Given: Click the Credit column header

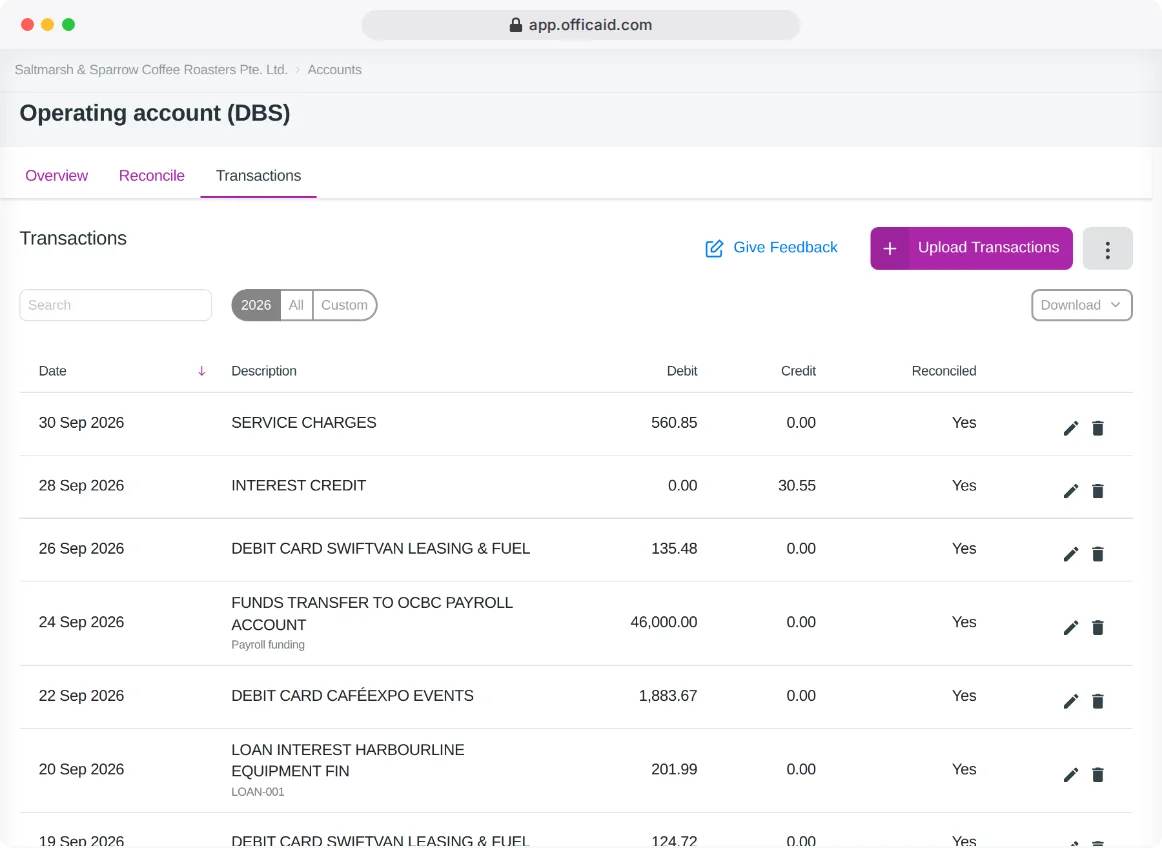Looking at the screenshot, I should pos(798,371).
